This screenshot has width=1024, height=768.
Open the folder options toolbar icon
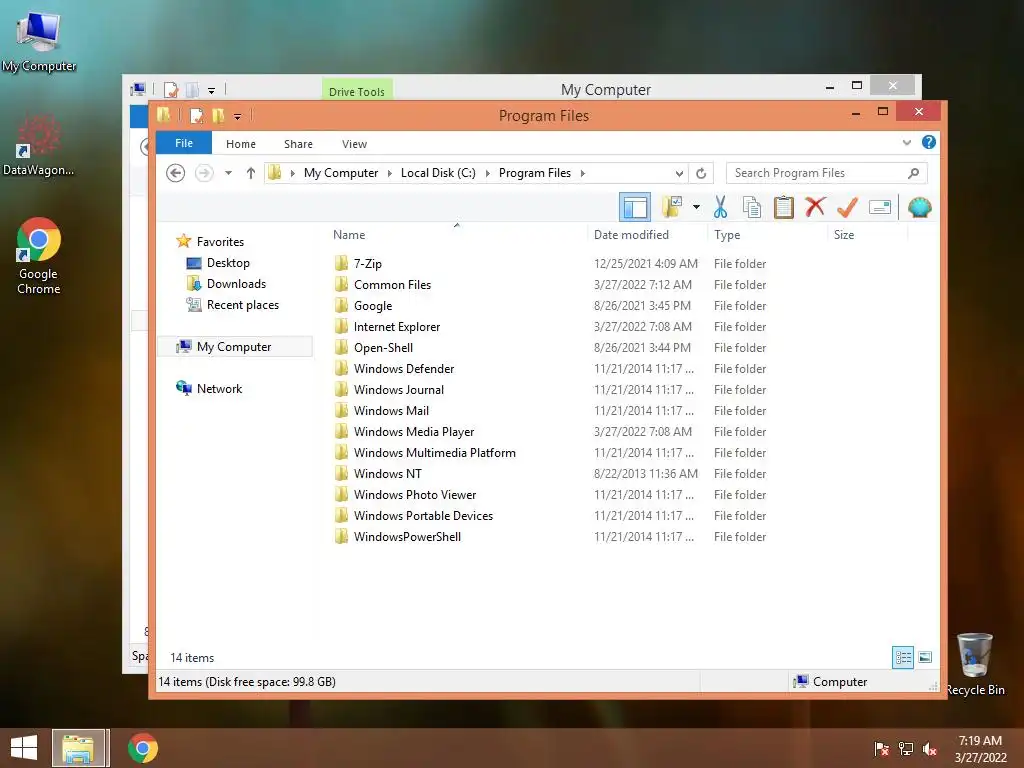pyautogui.click(x=672, y=208)
